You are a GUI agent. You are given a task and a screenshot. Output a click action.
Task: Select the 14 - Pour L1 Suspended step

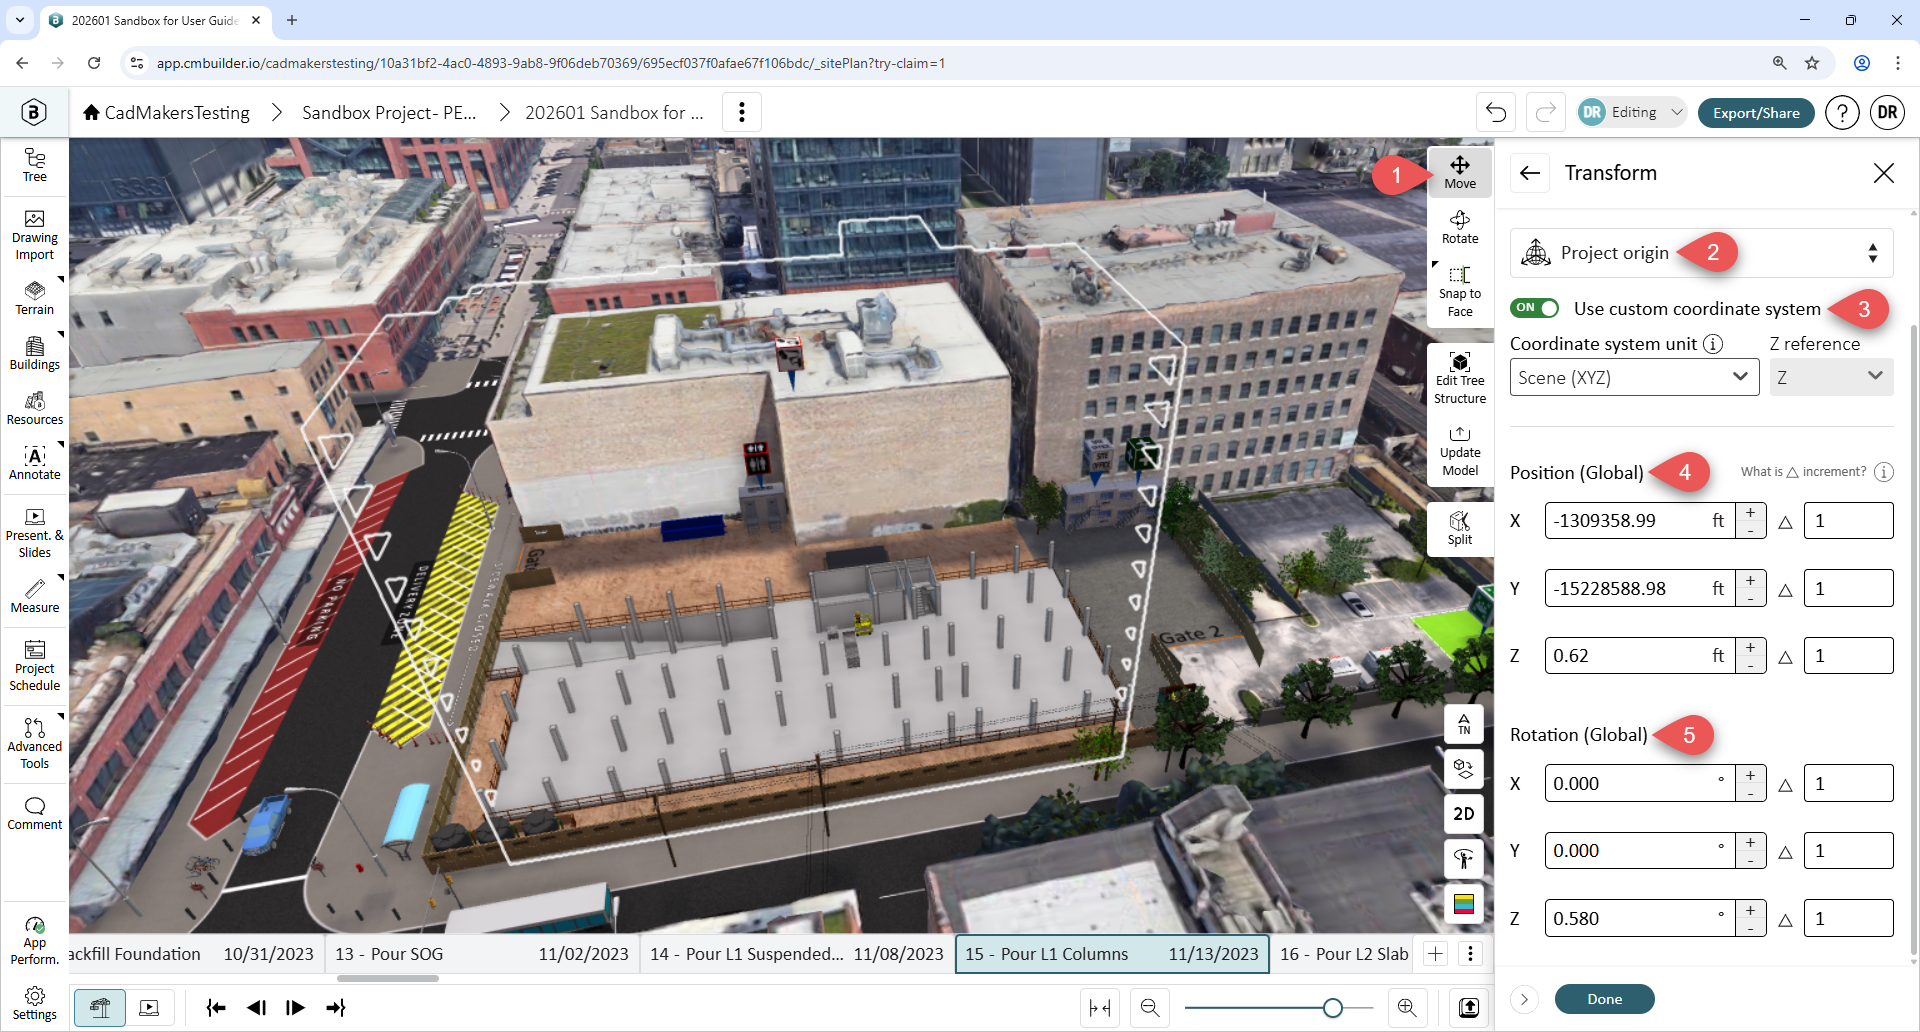tap(796, 954)
